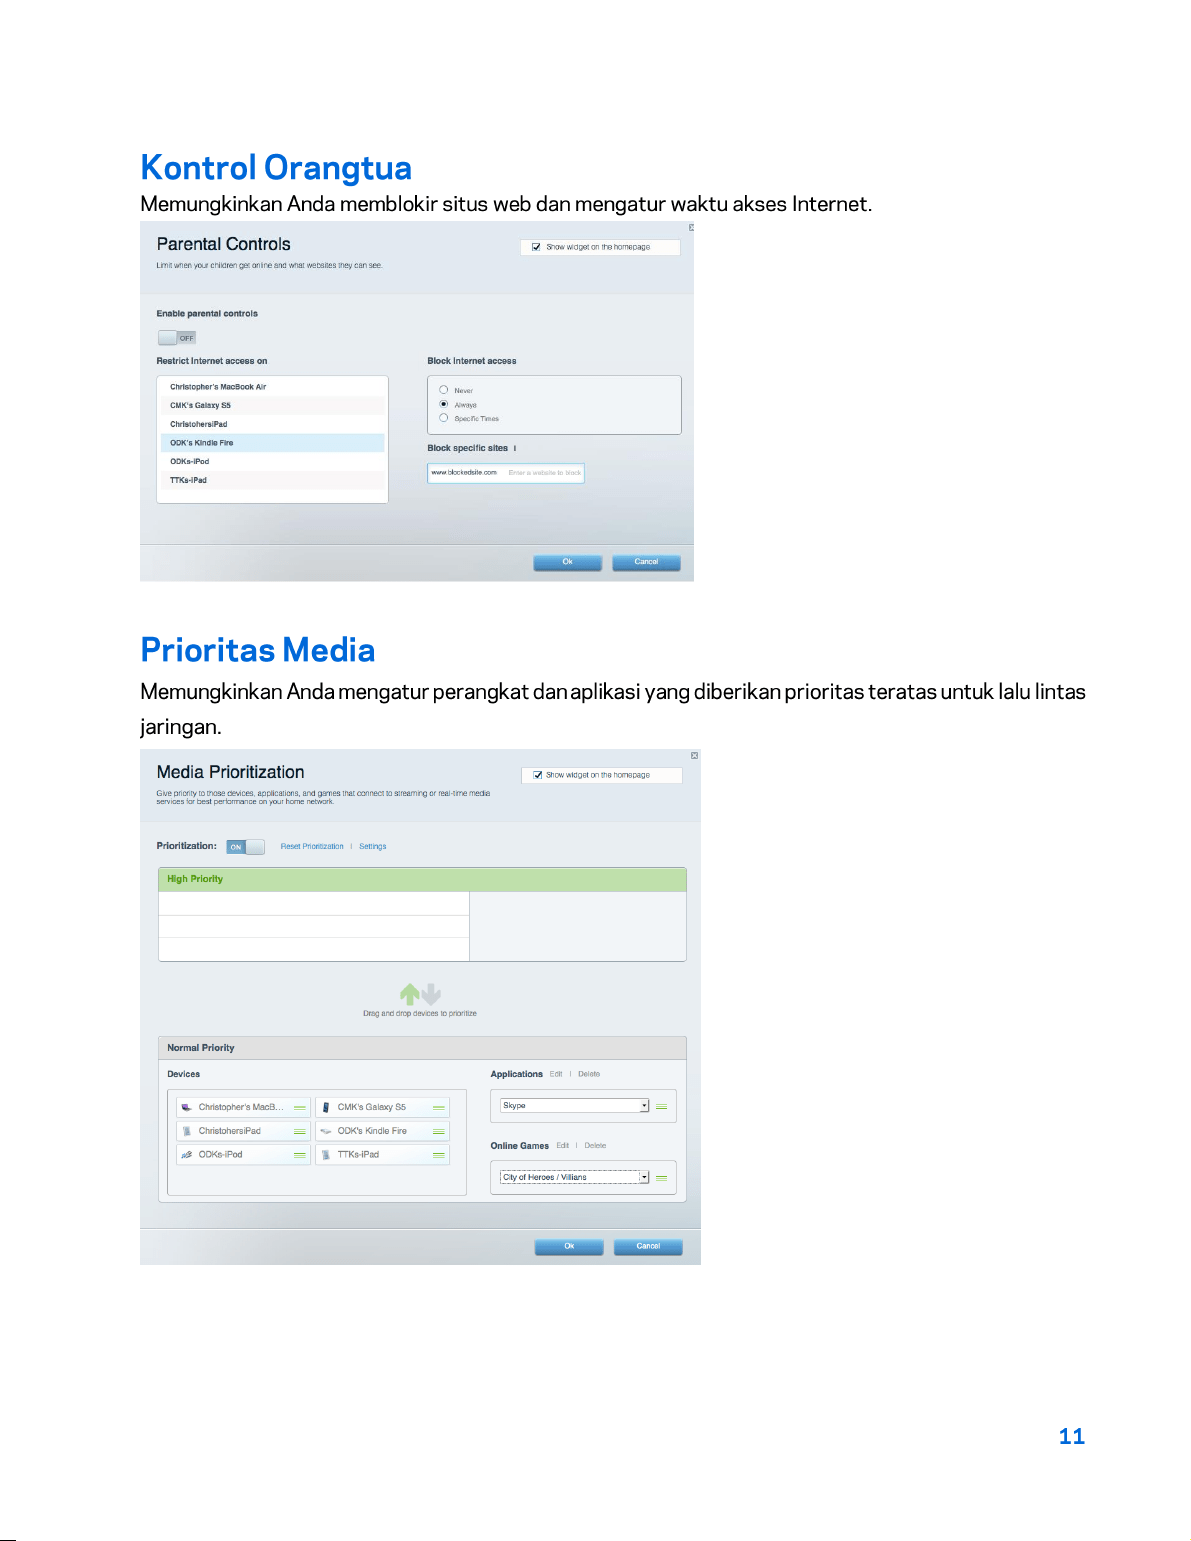Click the iPod icon beside ODKs-iPod
Image resolution: width=1191 pixels, height=1541 pixels.
coord(186,1154)
